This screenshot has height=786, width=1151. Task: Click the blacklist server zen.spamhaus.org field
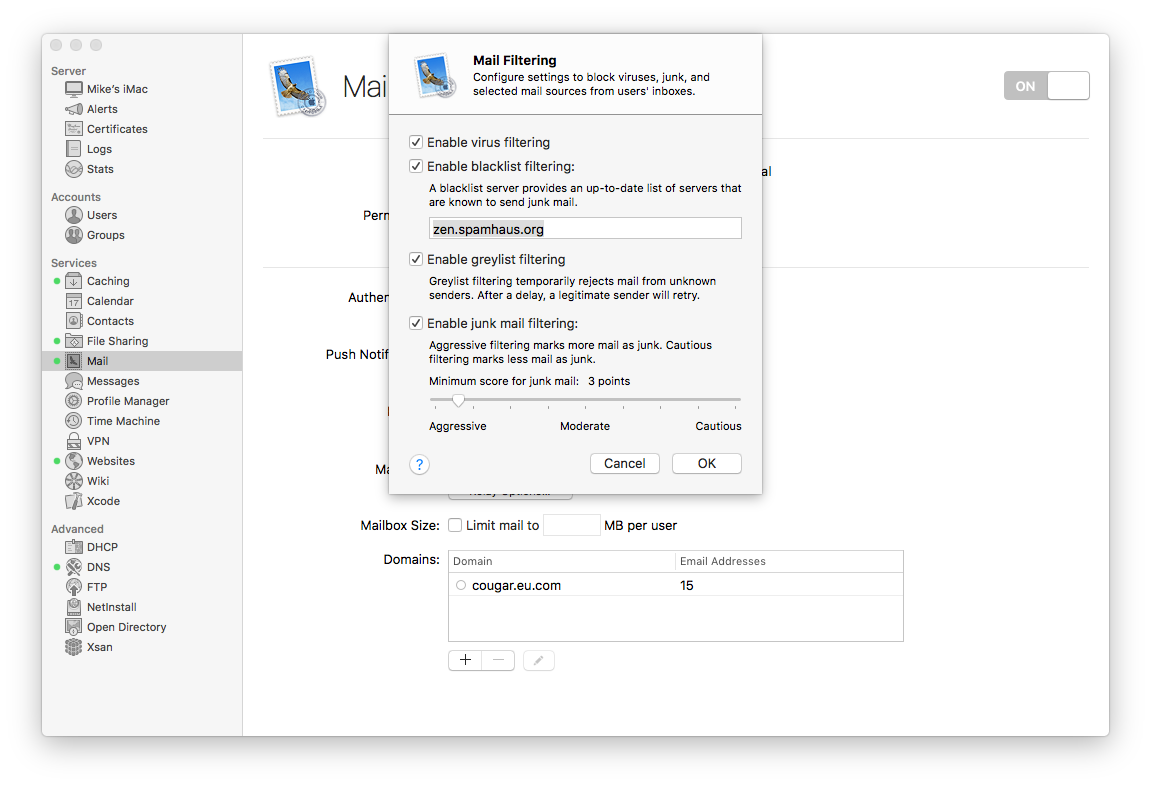tap(585, 228)
